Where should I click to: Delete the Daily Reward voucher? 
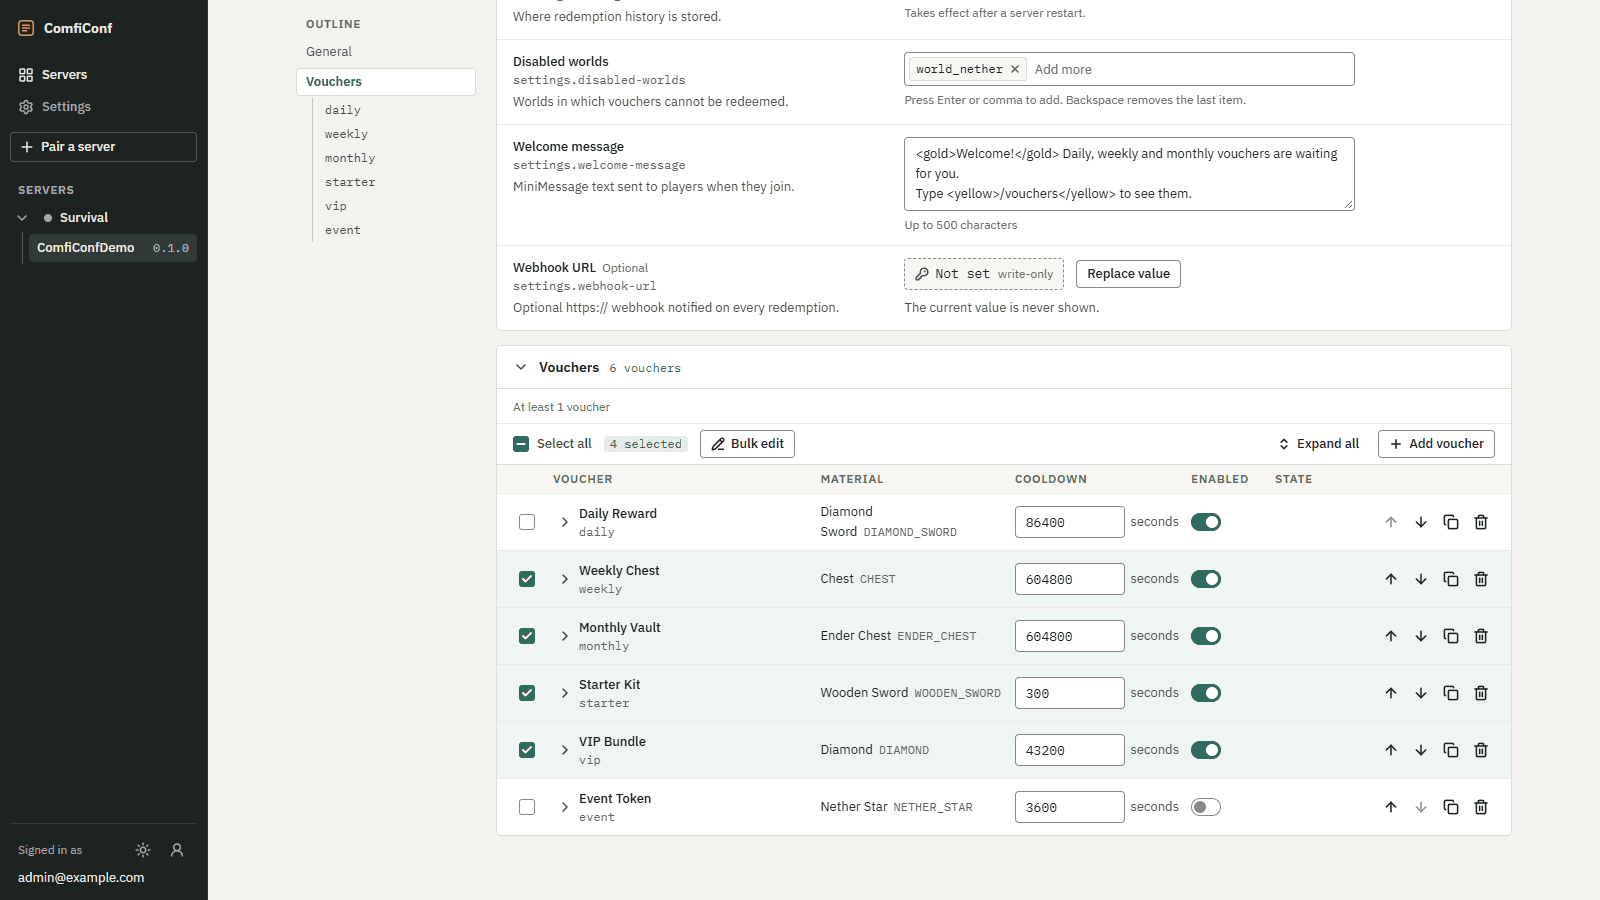pos(1481,522)
